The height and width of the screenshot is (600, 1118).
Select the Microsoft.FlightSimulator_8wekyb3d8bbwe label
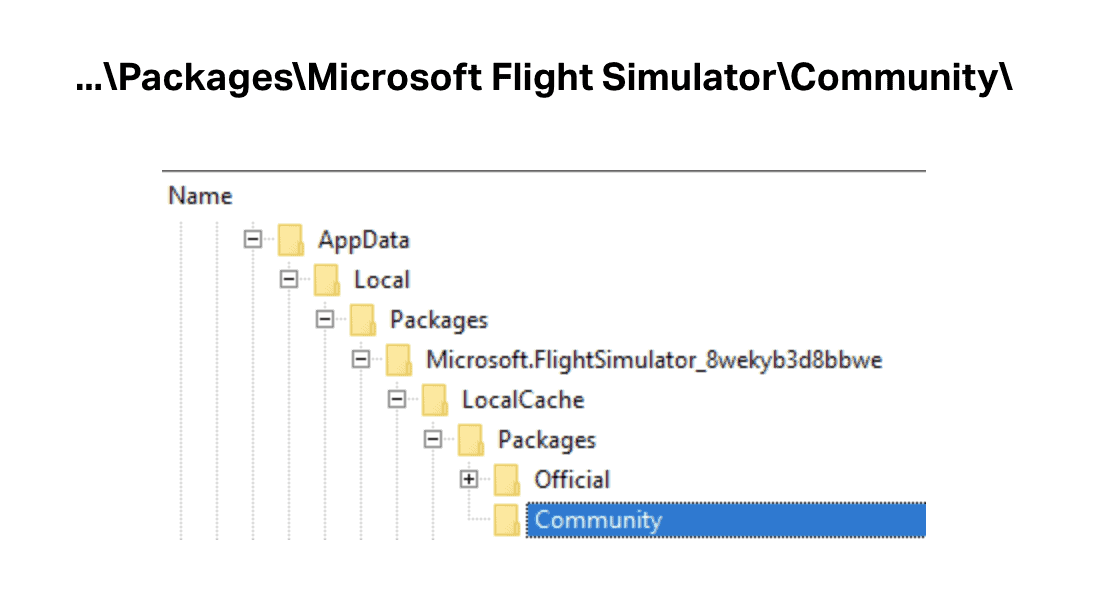(x=654, y=360)
